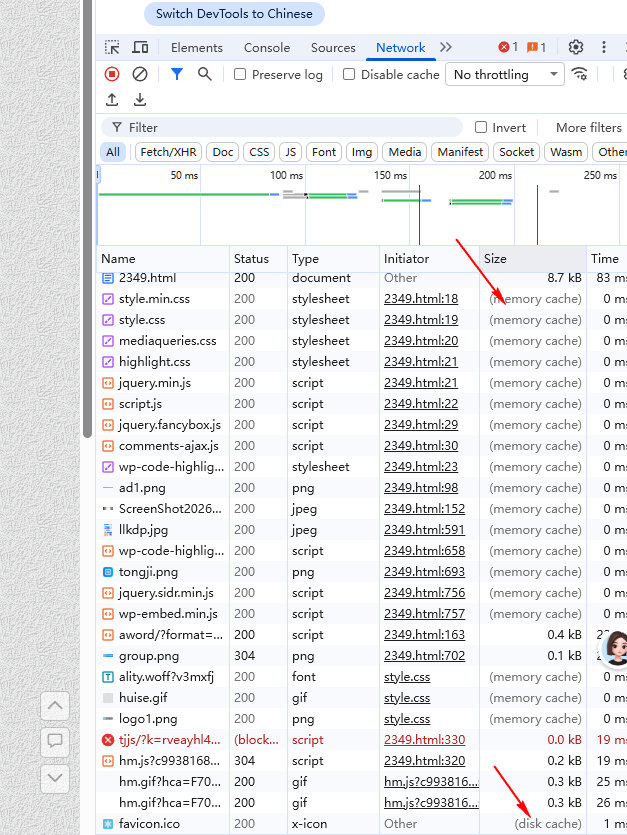Open Elements tab
627x835 pixels.
(197, 47)
